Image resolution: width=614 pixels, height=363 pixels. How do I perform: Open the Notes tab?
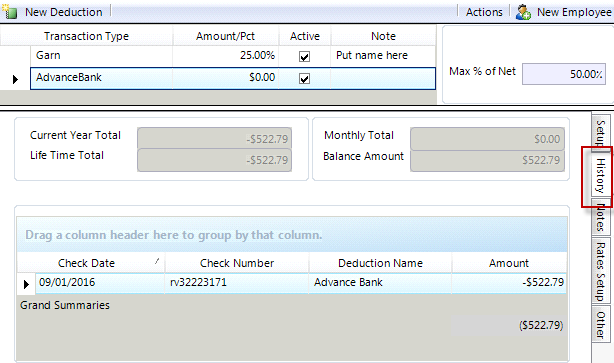600,217
